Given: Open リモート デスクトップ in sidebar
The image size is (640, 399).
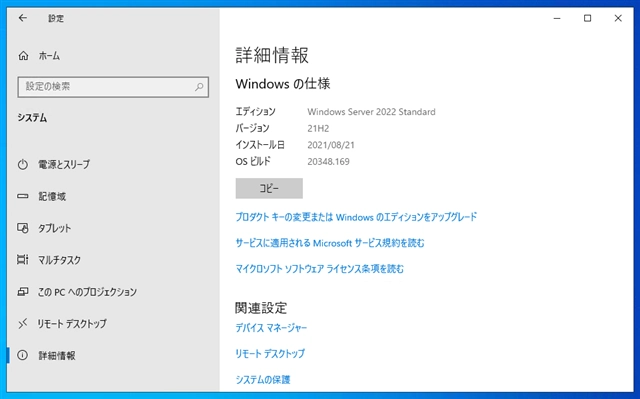Looking at the screenshot, I should click(72, 324).
